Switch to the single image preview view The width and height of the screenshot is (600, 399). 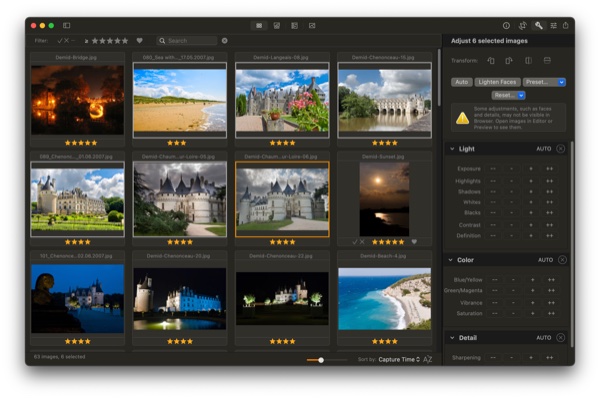tap(312, 26)
